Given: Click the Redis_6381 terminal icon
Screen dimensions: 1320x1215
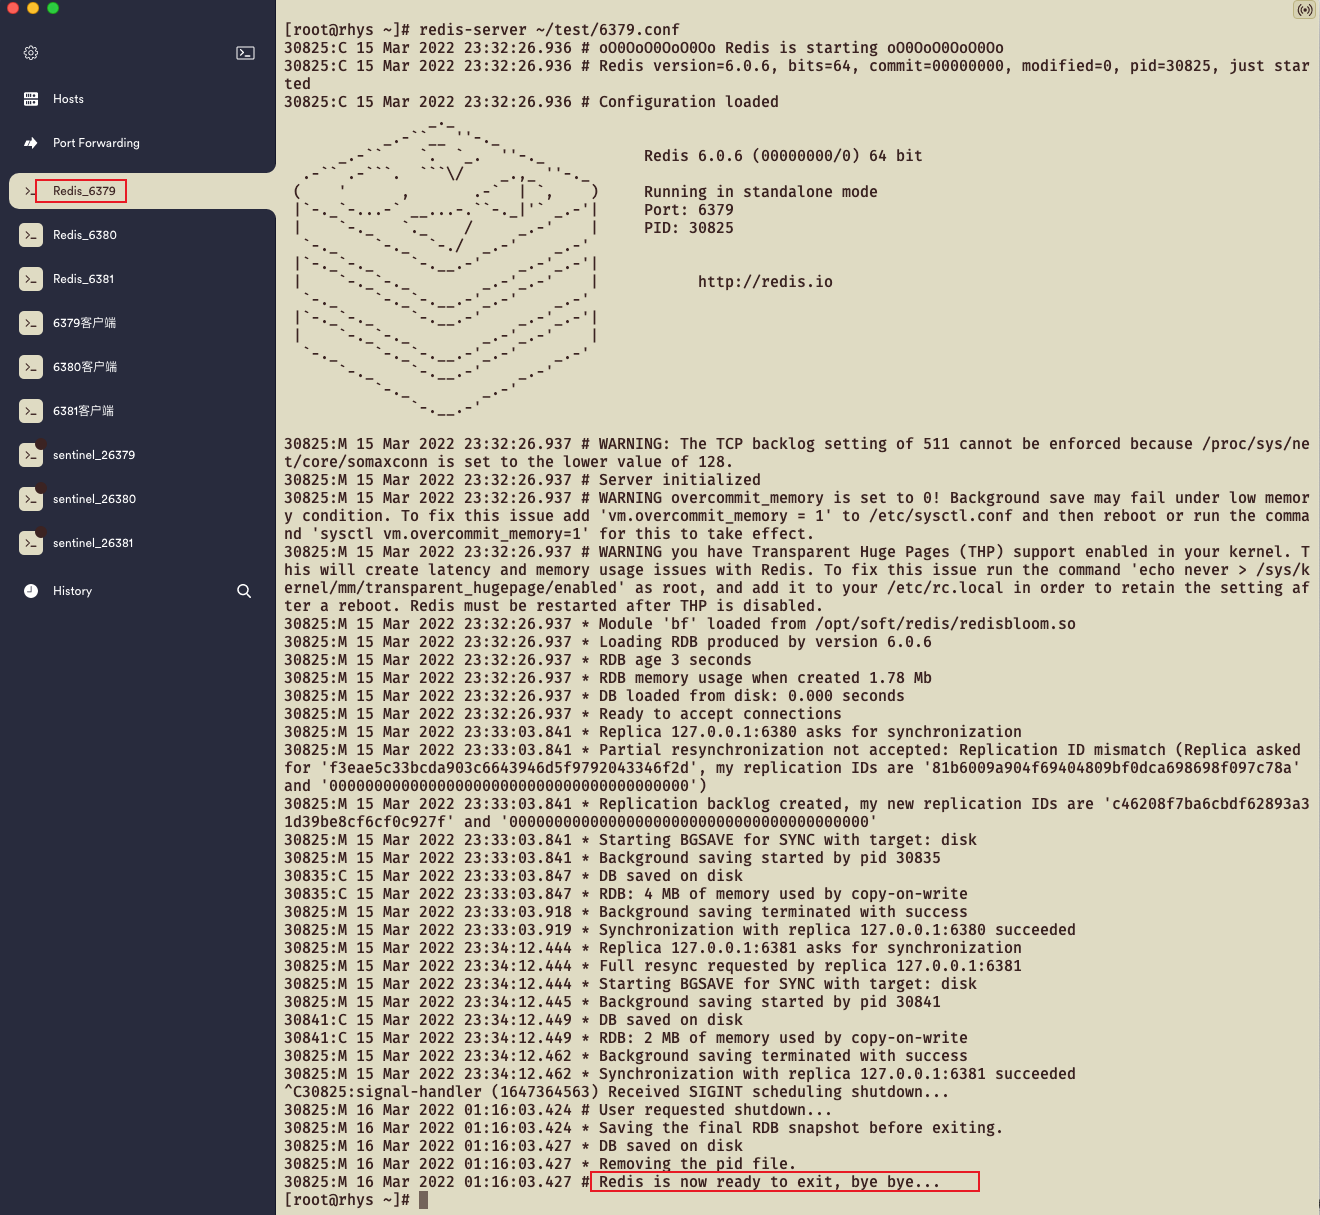Looking at the screenshot, I should click(x=31, y=279).
